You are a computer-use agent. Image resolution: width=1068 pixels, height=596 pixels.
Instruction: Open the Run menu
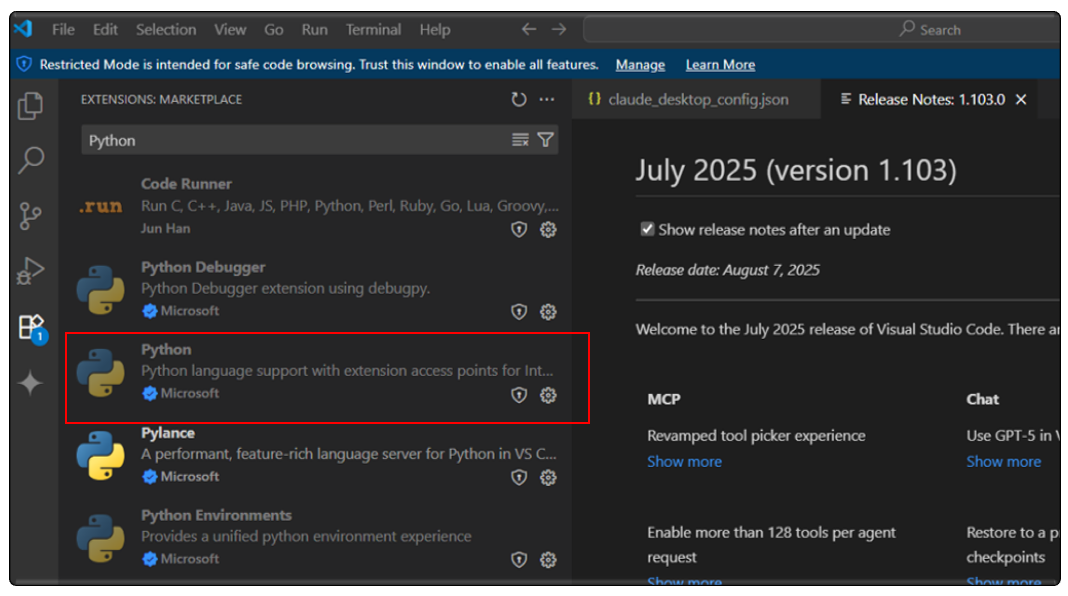[x=314, y=29]
